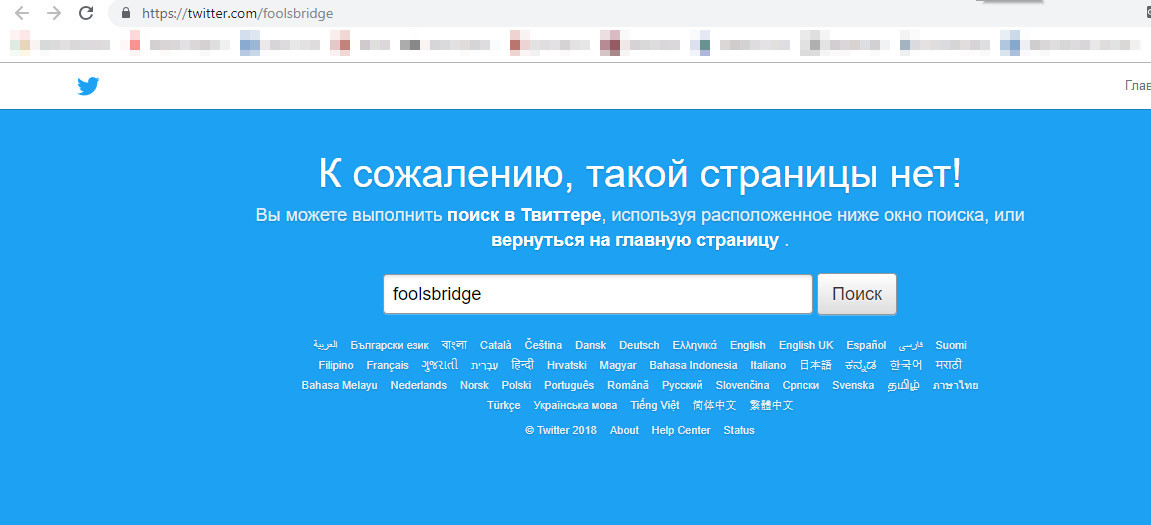Click the search box containing foolsbridge
Image resolution: width=1151 pixels, height=525 pixels.
click(598, 294)
